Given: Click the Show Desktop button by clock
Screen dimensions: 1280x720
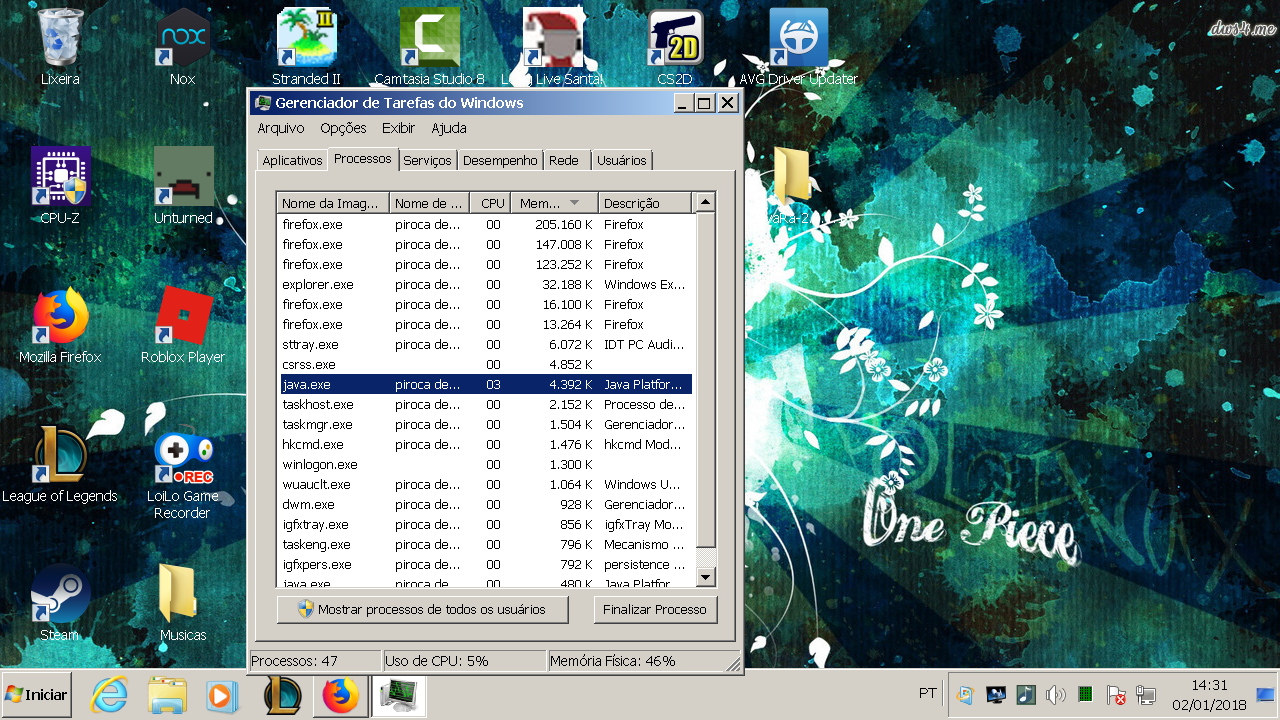Looking at the screenshot, I should pyautogui.click(x=1265, y=694).
